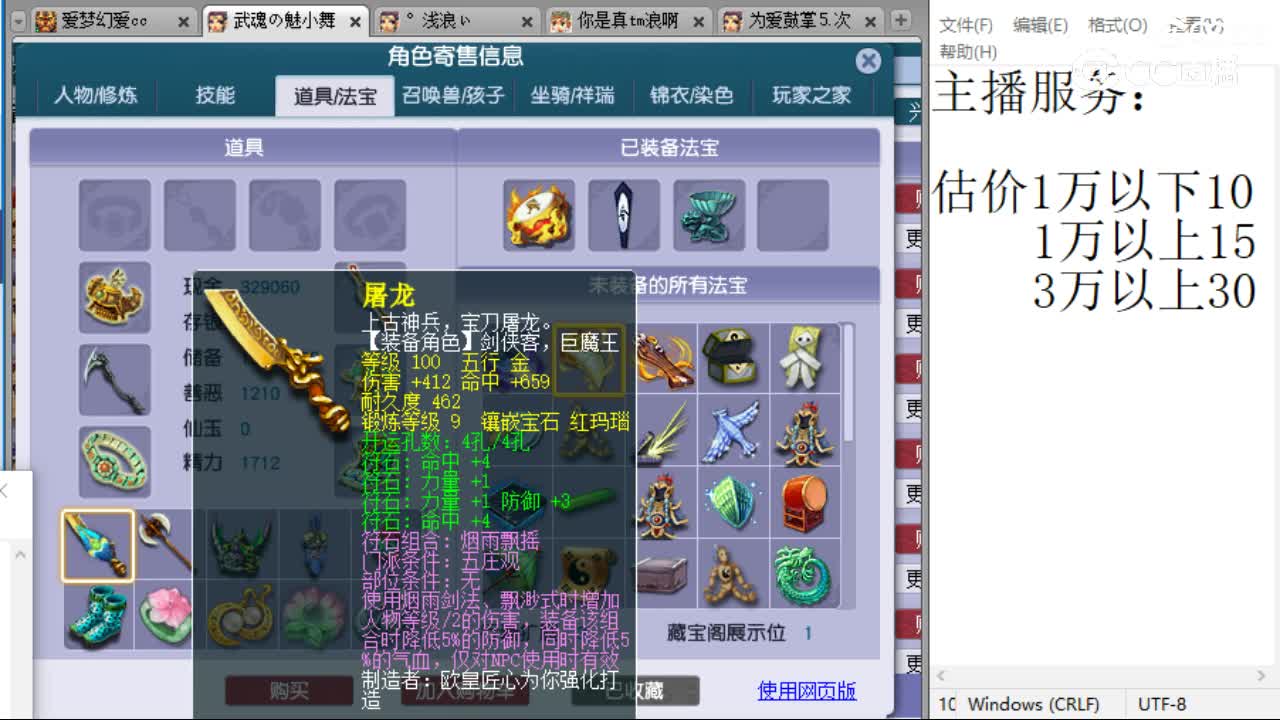
Task: Click the Windows (CRLF) status bar entry
Action: click(1033, 704)
